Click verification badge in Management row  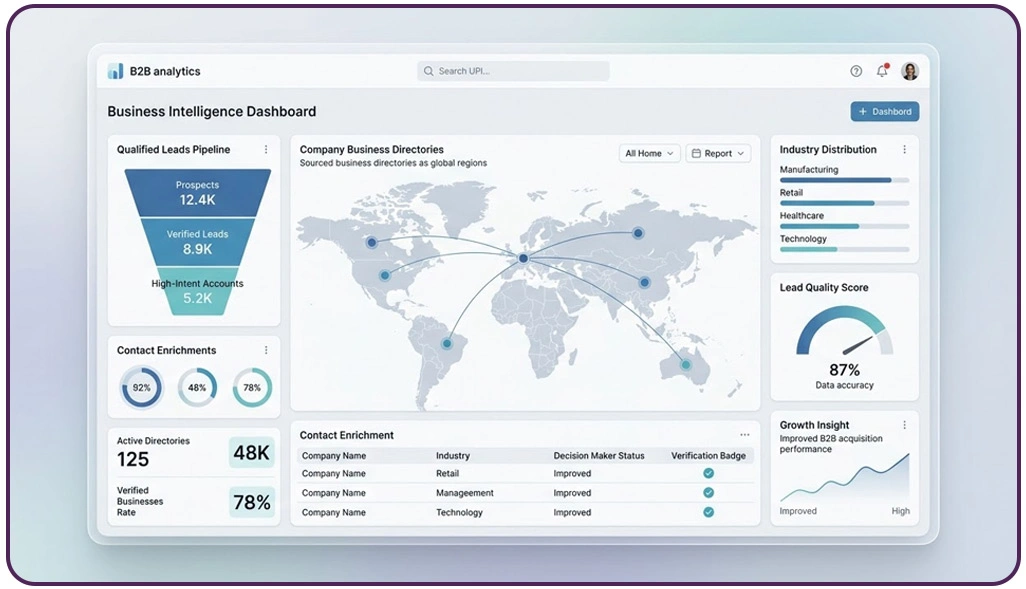(x=708, y=493)
